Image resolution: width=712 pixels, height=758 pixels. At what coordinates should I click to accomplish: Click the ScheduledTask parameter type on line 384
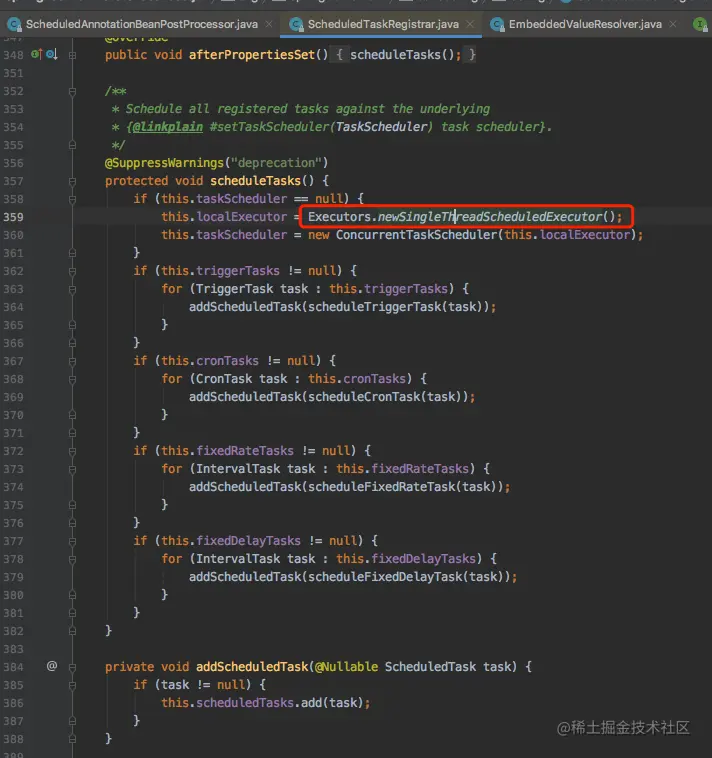[x=430, y=667]
